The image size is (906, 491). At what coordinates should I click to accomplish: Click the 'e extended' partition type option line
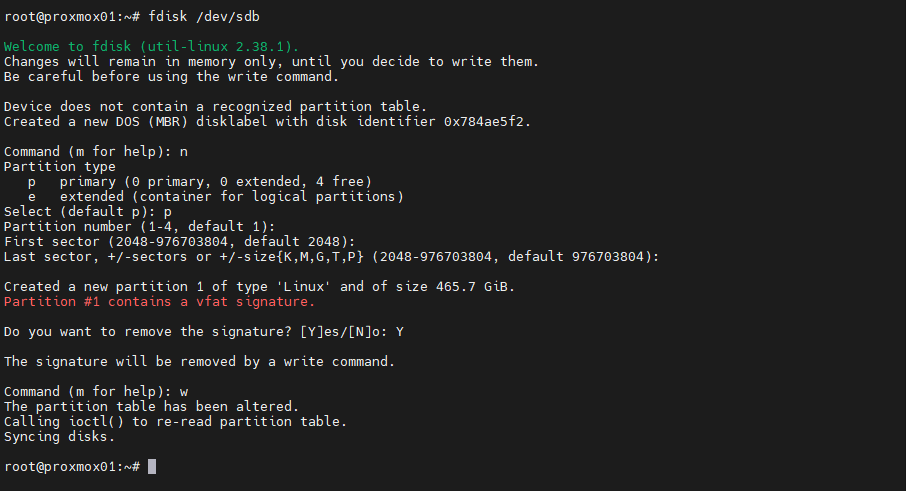[x=215, y=197]
